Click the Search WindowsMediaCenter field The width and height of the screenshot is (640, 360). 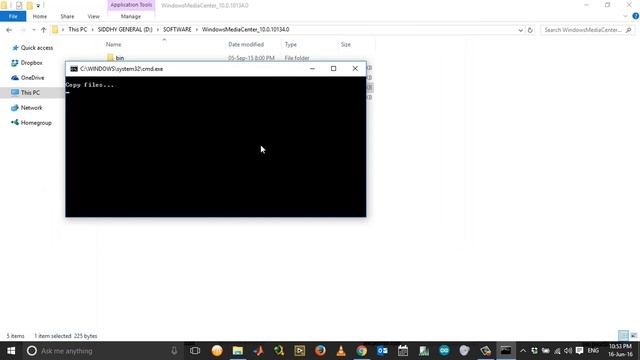(587, 30)
